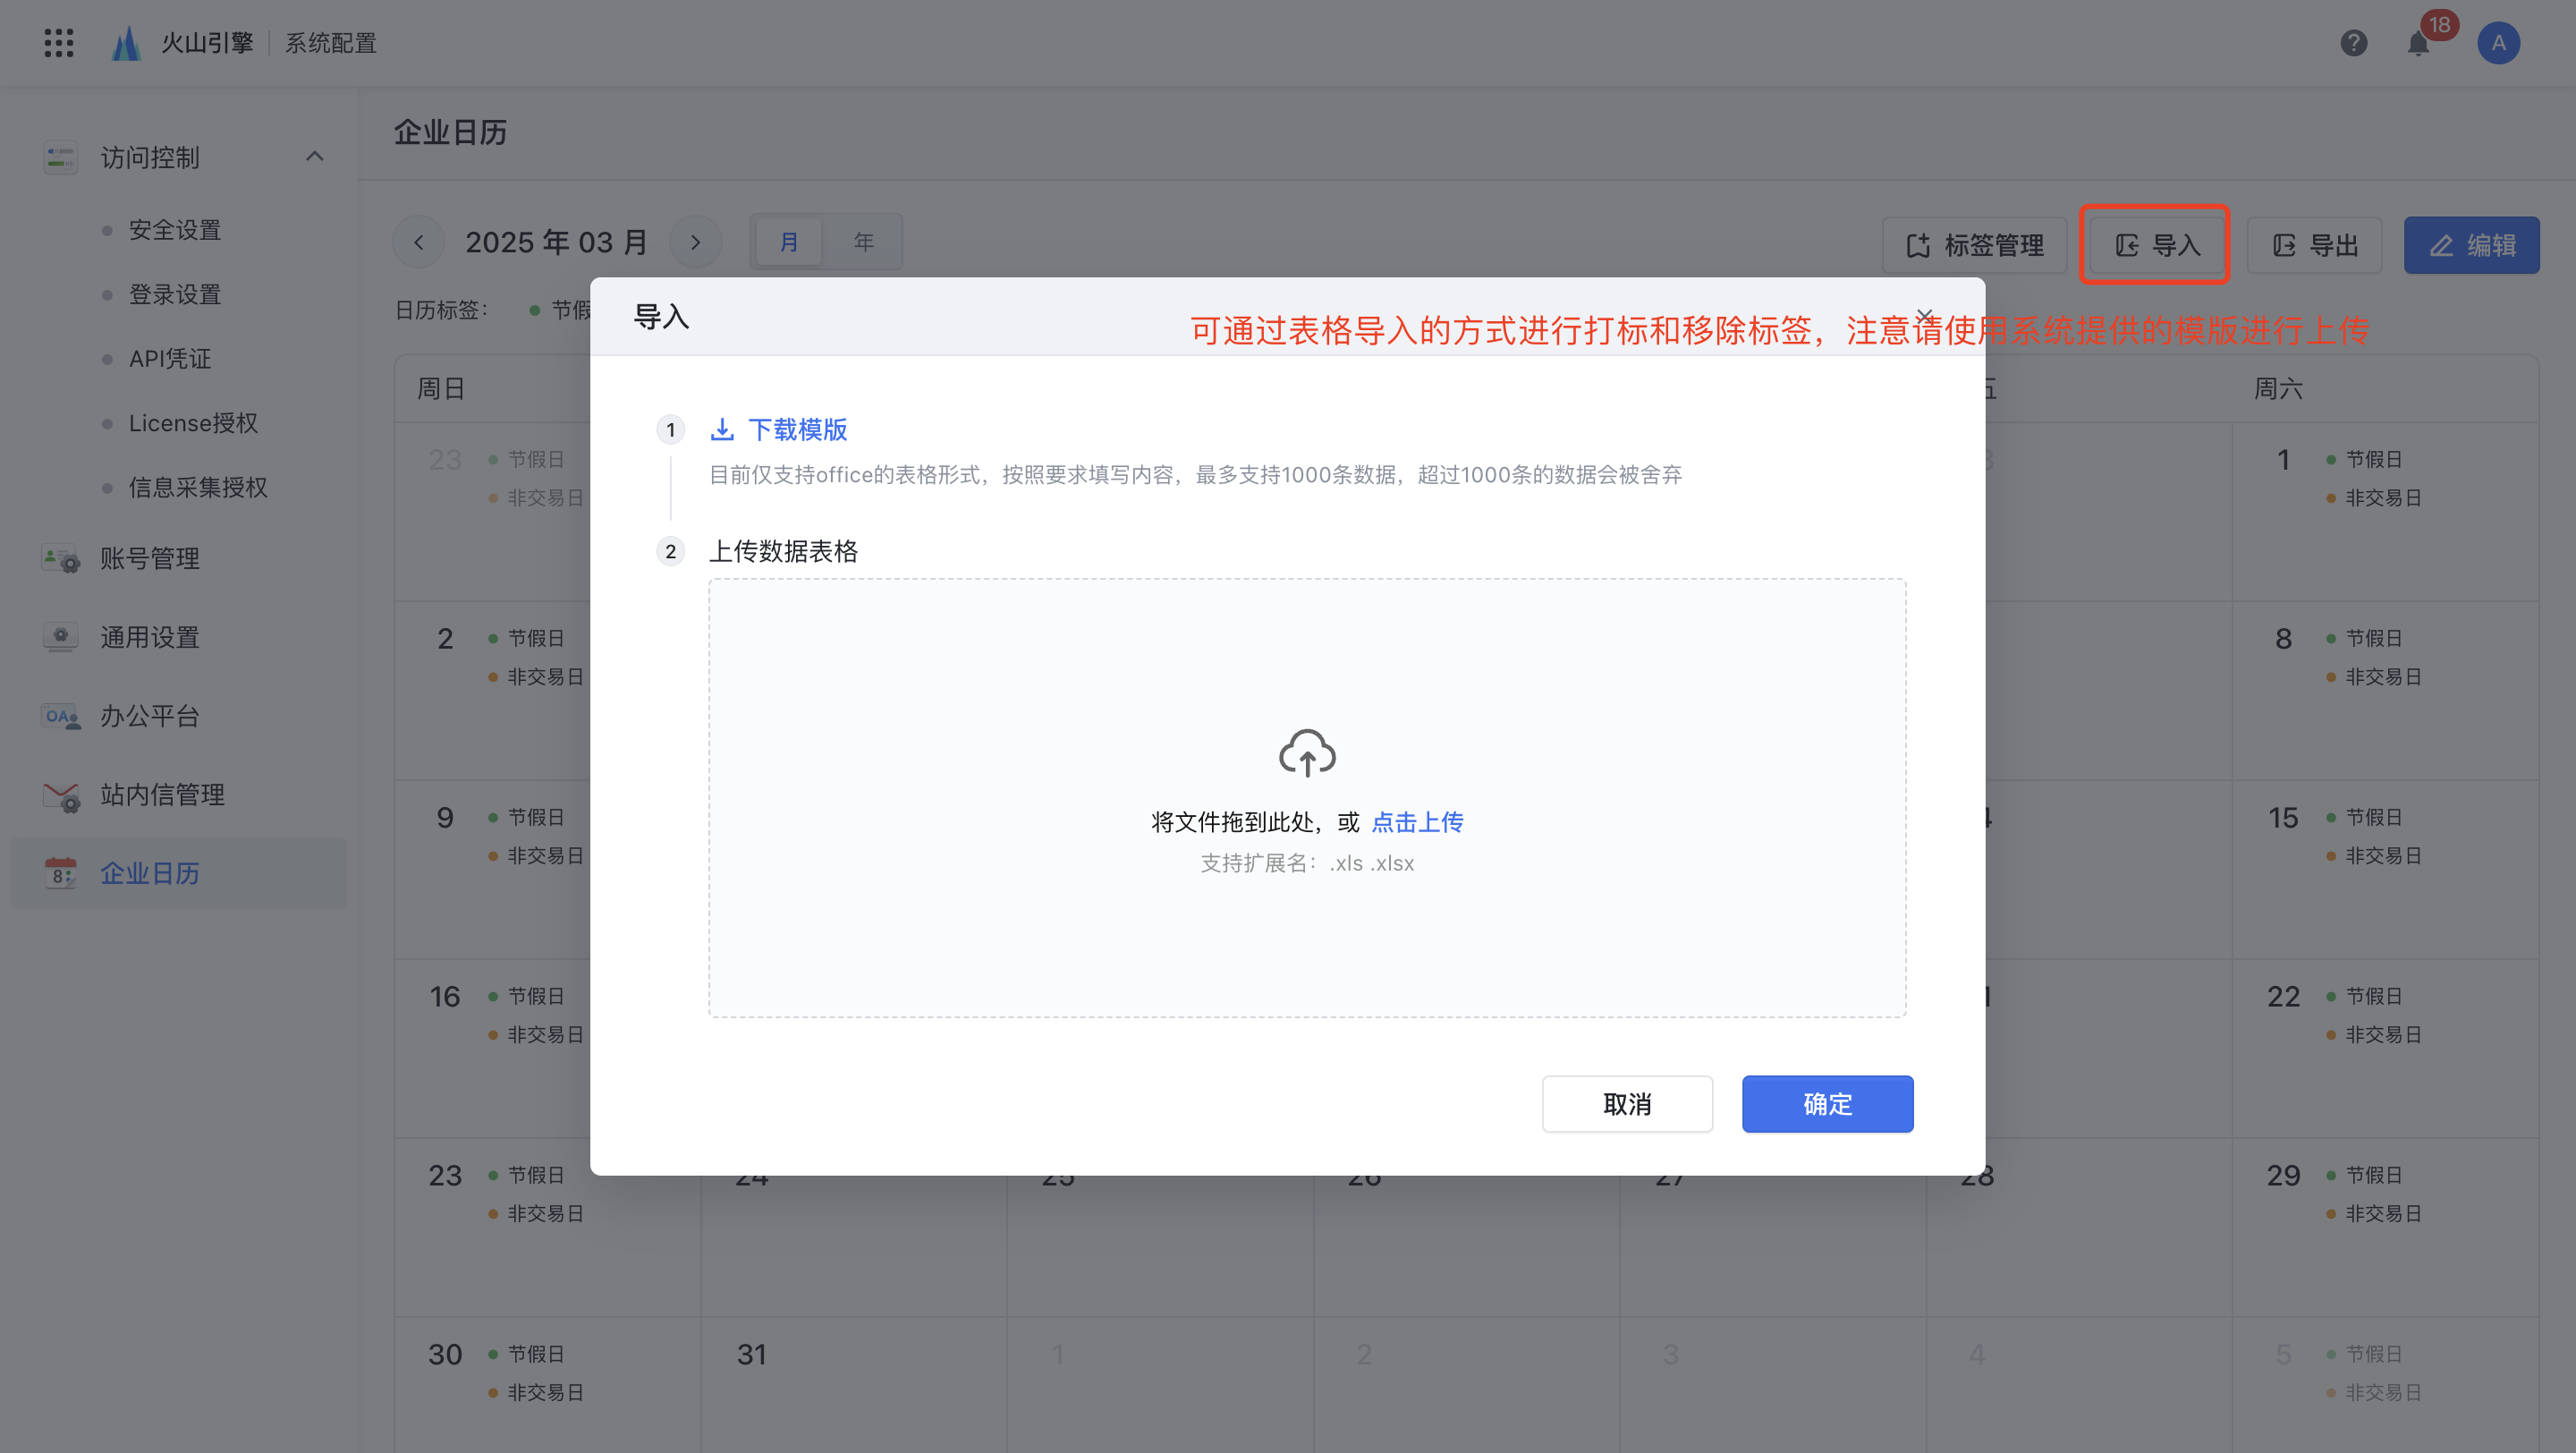The image size is (2576, 1453).
Task: Go to the next month with the arrow
Action: pos(695,241)
